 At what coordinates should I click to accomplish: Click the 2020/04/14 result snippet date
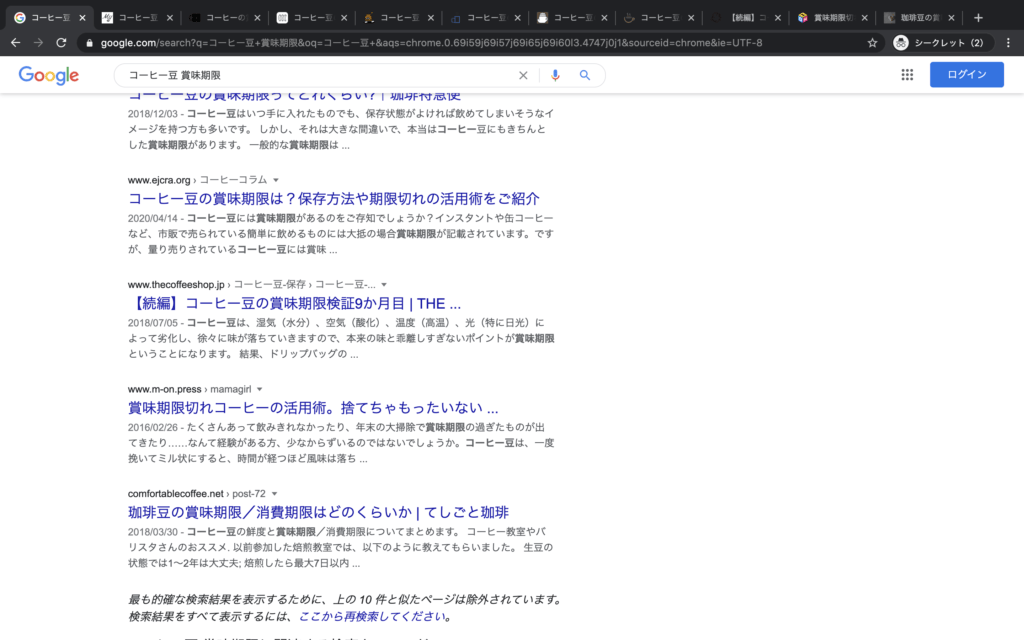152,218
